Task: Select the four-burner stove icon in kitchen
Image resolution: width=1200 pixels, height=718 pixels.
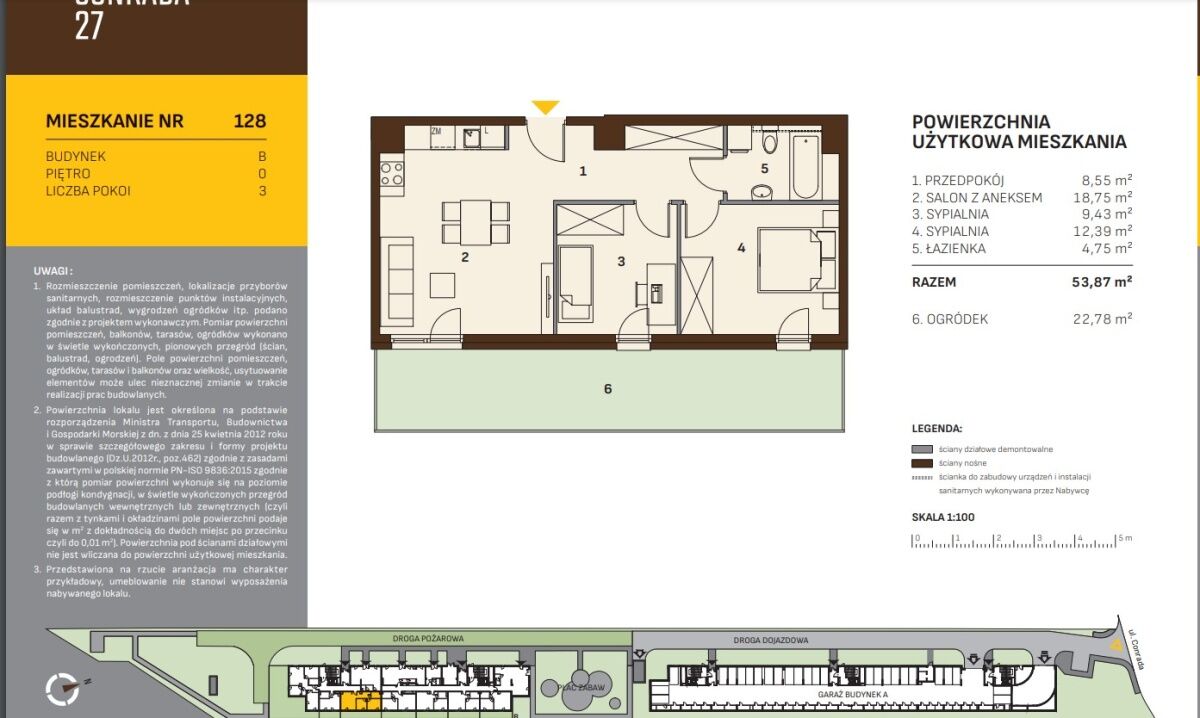Action: click(x=392, y=173)
